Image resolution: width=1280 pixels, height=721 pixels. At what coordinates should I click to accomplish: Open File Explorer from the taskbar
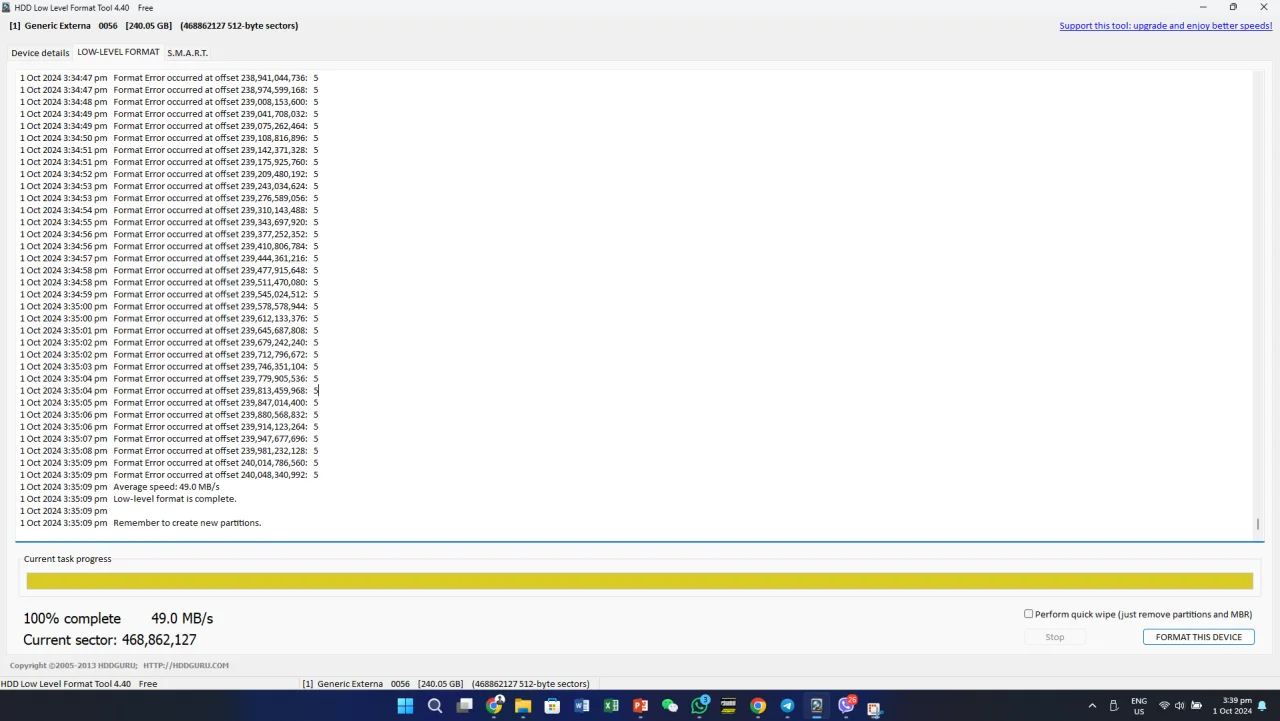(523, 706)
